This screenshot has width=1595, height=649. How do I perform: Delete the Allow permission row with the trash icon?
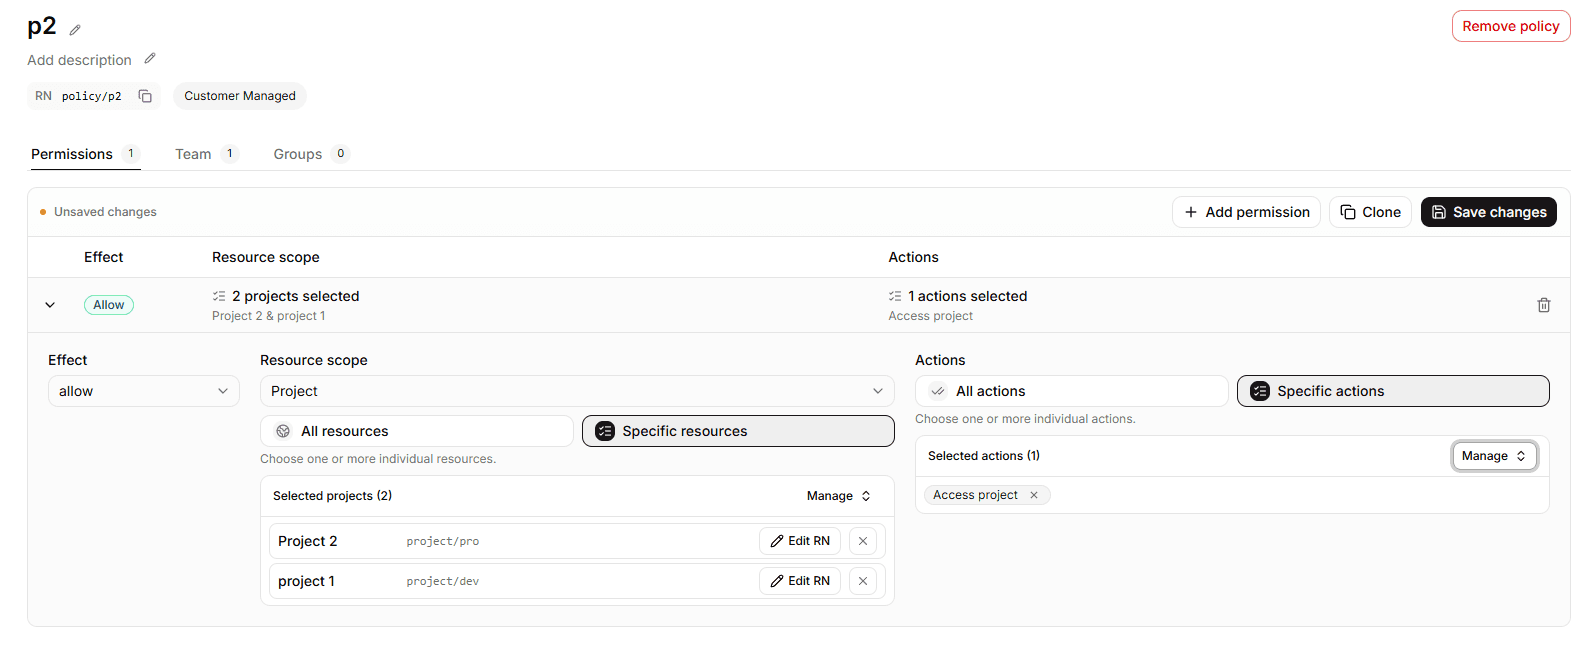(x=1543, y=305)
